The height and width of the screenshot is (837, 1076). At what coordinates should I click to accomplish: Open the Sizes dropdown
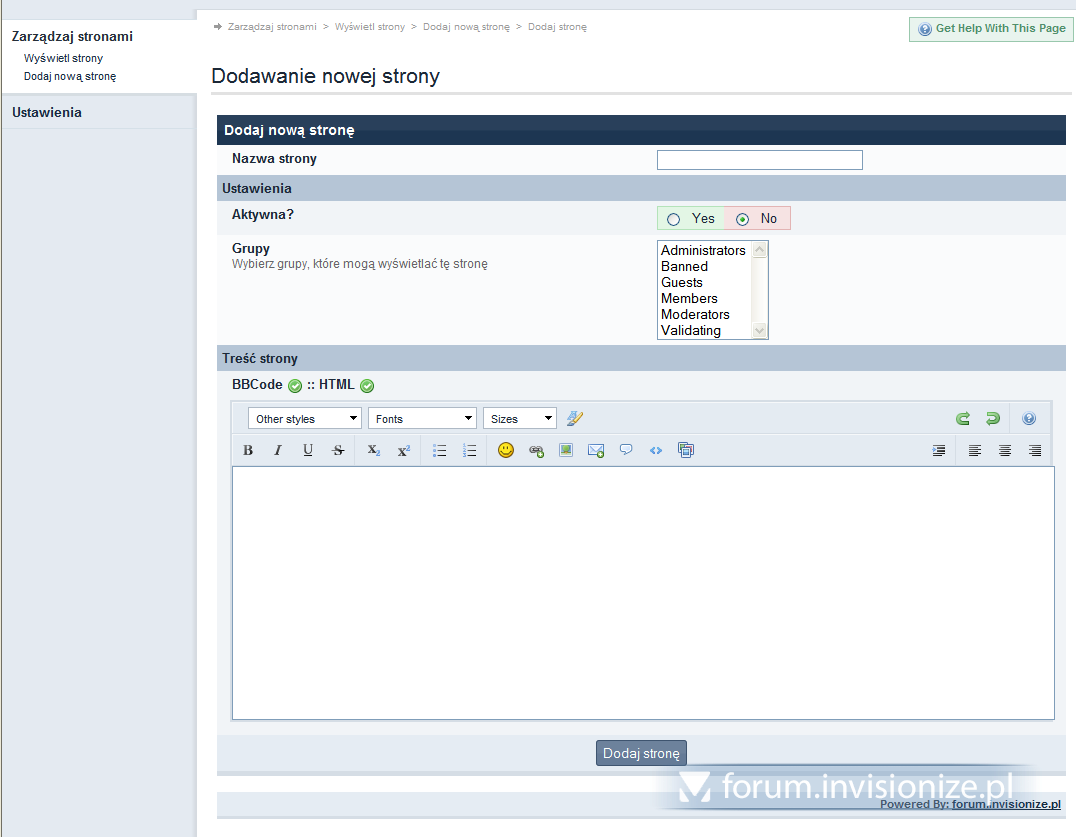click(519, 419)
